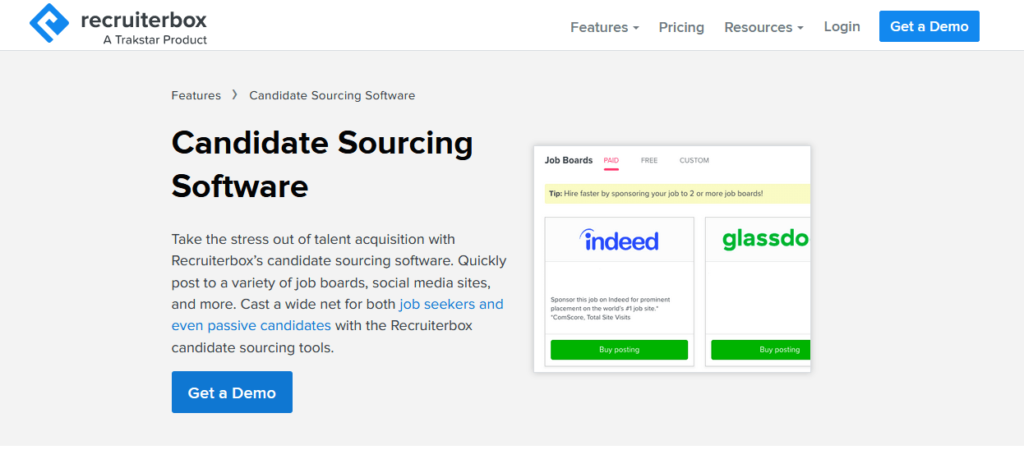Click the Indeed logo in job boards
Image resolution: width=1024 pixels, height=450 pixels.
tap(619, 240)
